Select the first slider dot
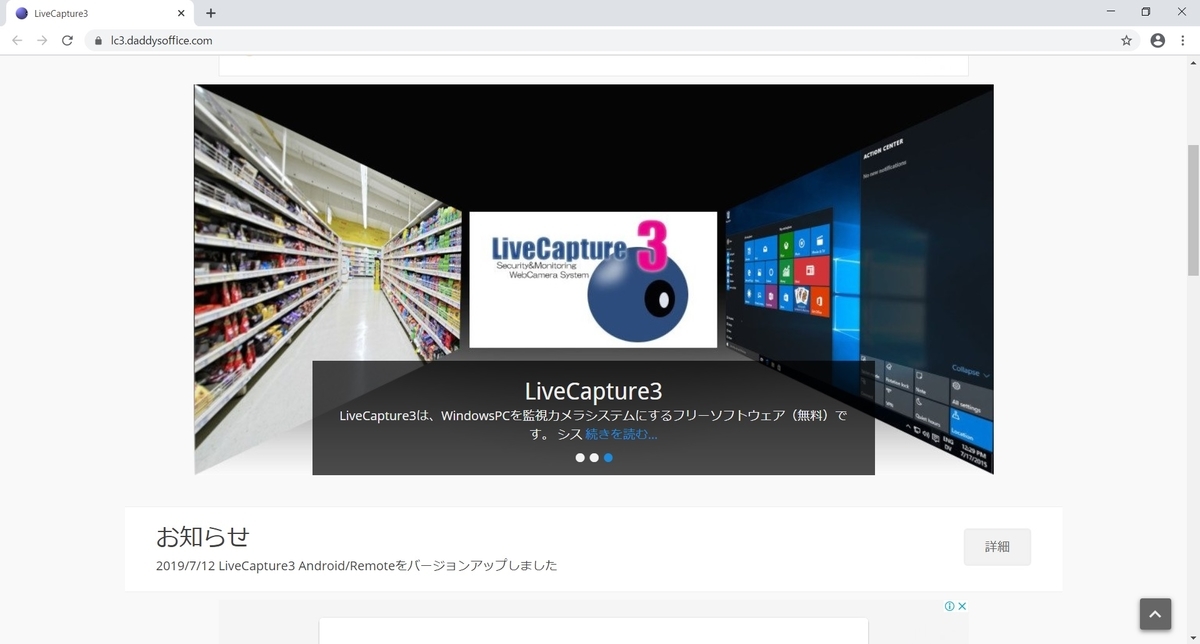The width and height of the screenshot is (1200, 644). pyautogui.click(x=580, y=458)
